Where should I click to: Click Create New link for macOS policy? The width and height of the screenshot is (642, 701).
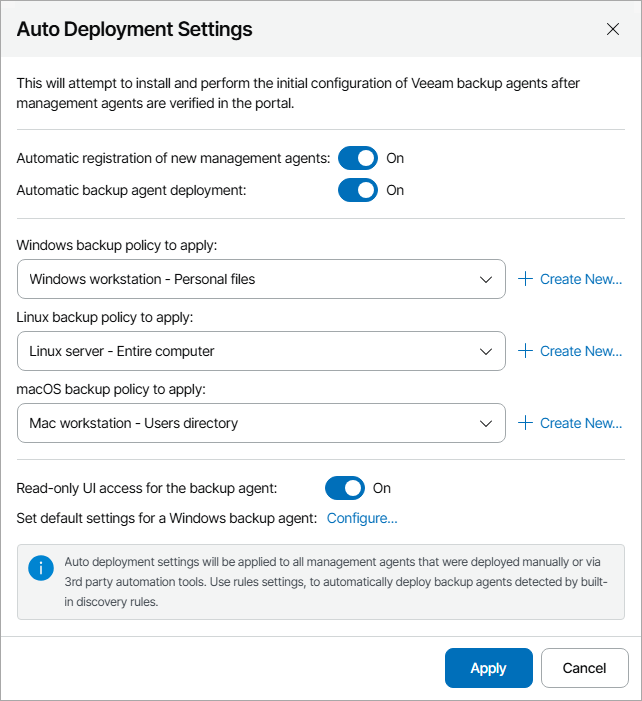coord(581,423)
